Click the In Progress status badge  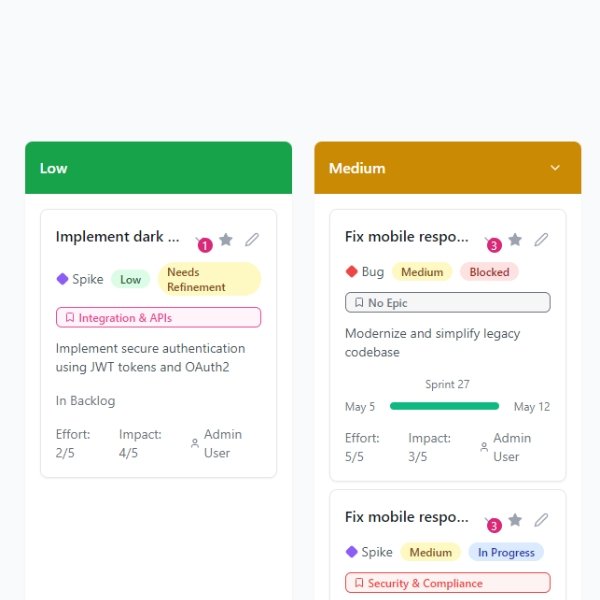[506, 552]
